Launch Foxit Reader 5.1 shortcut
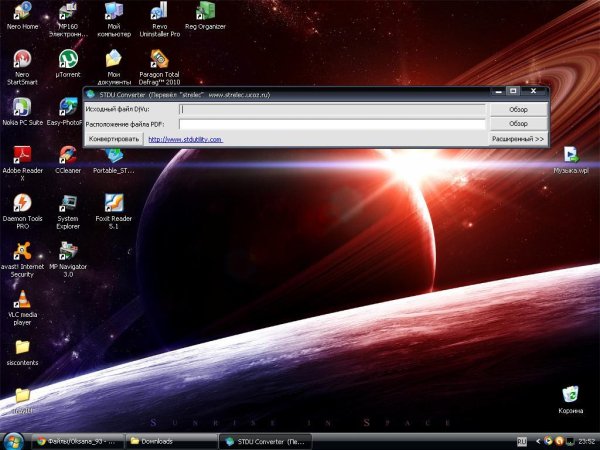 click(114, 211)
